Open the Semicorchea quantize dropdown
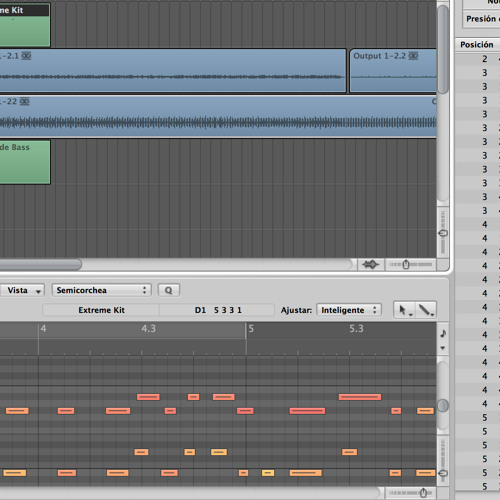500x500 pixels. [x=101, y=290]
